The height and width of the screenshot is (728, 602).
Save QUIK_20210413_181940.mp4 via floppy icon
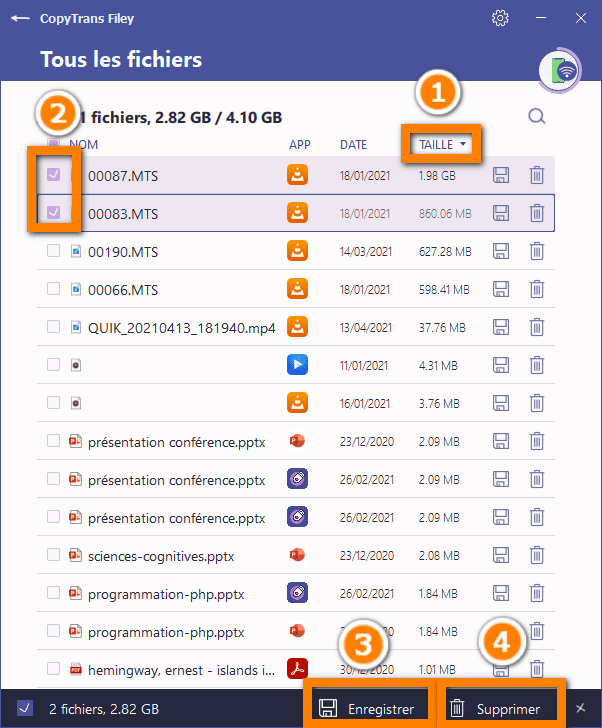pyautogui.click(x=501, y=327)
